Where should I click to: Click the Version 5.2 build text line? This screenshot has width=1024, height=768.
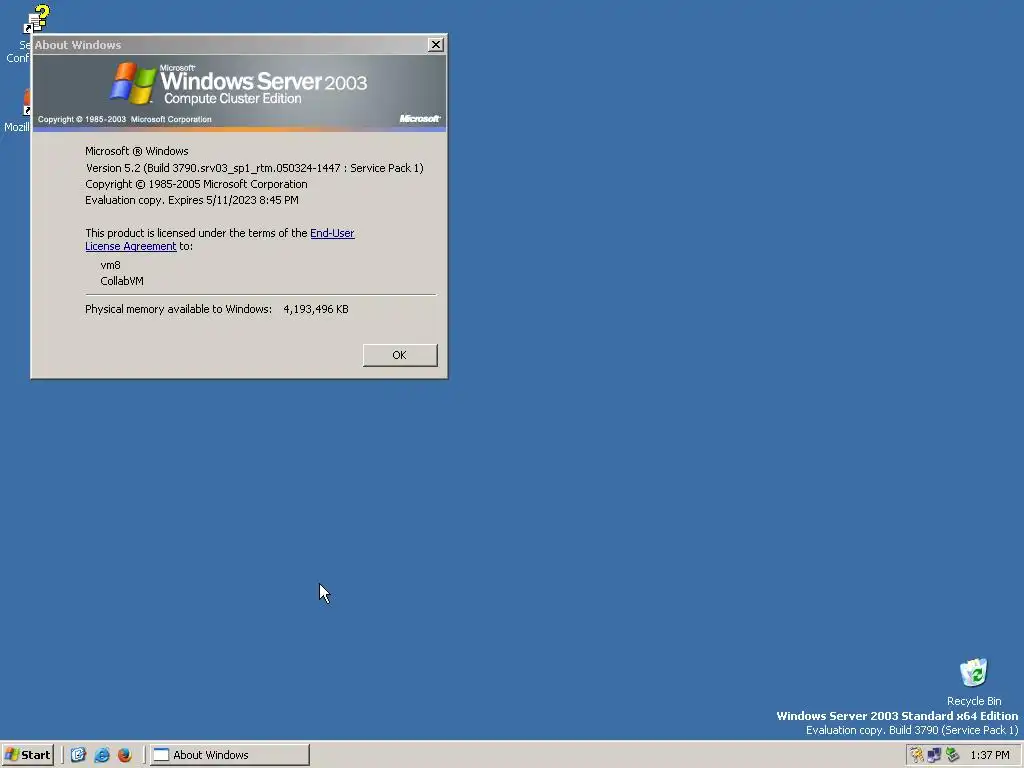[x=255, y=168]
